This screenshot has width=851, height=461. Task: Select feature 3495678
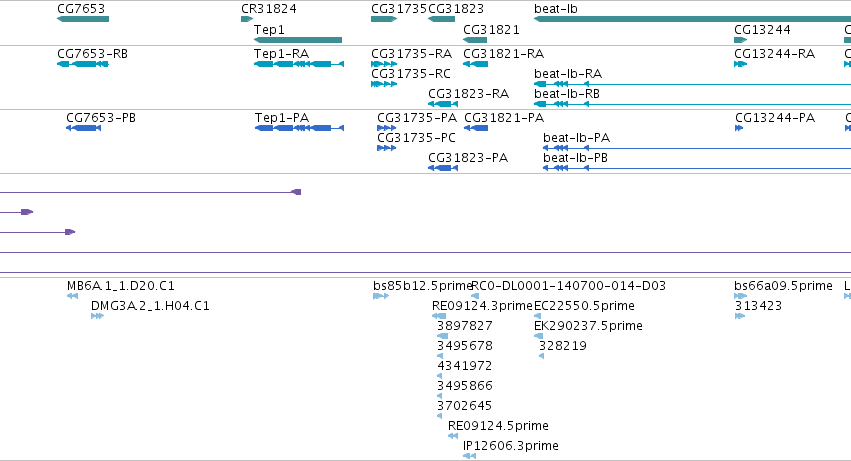click(465, 346)
